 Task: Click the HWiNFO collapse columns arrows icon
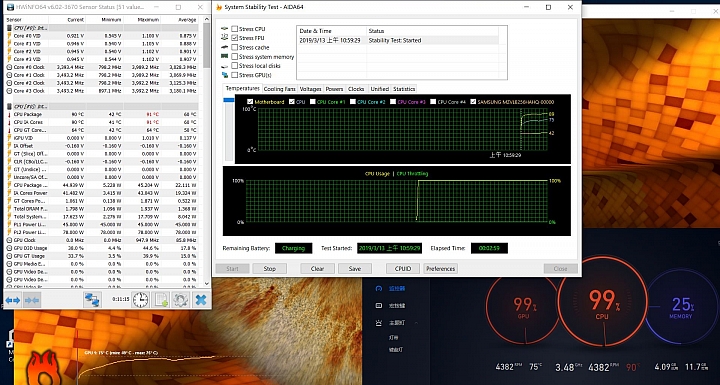point(32,300)
